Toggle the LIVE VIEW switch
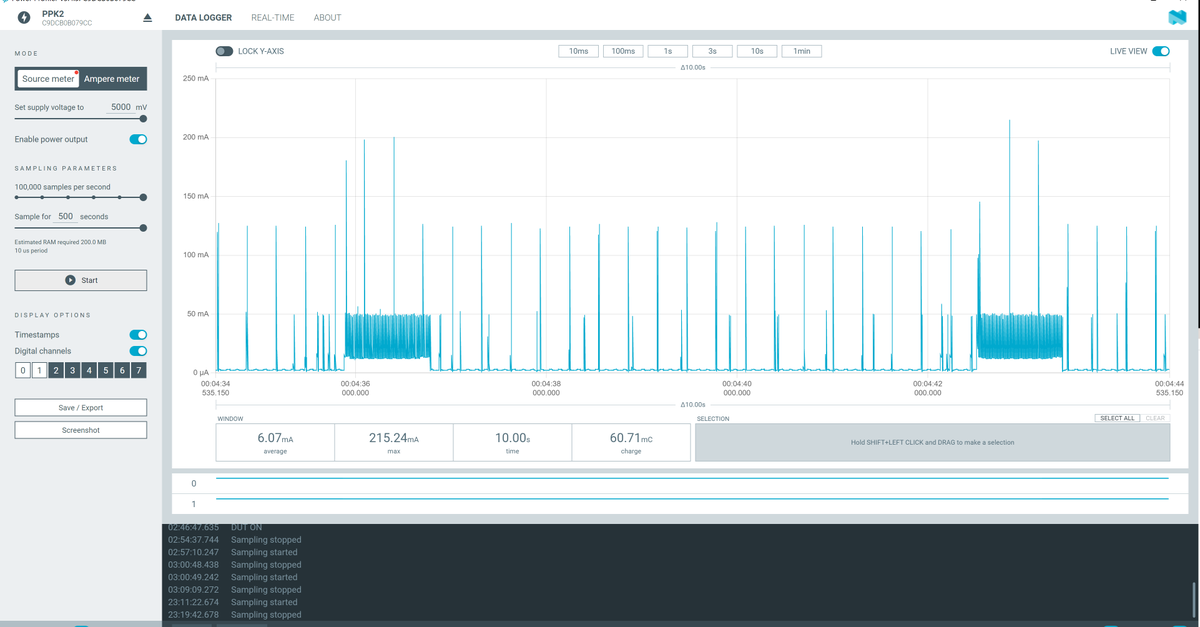Viewport: 1200px width, 627px height. (x=1161, y=51)
